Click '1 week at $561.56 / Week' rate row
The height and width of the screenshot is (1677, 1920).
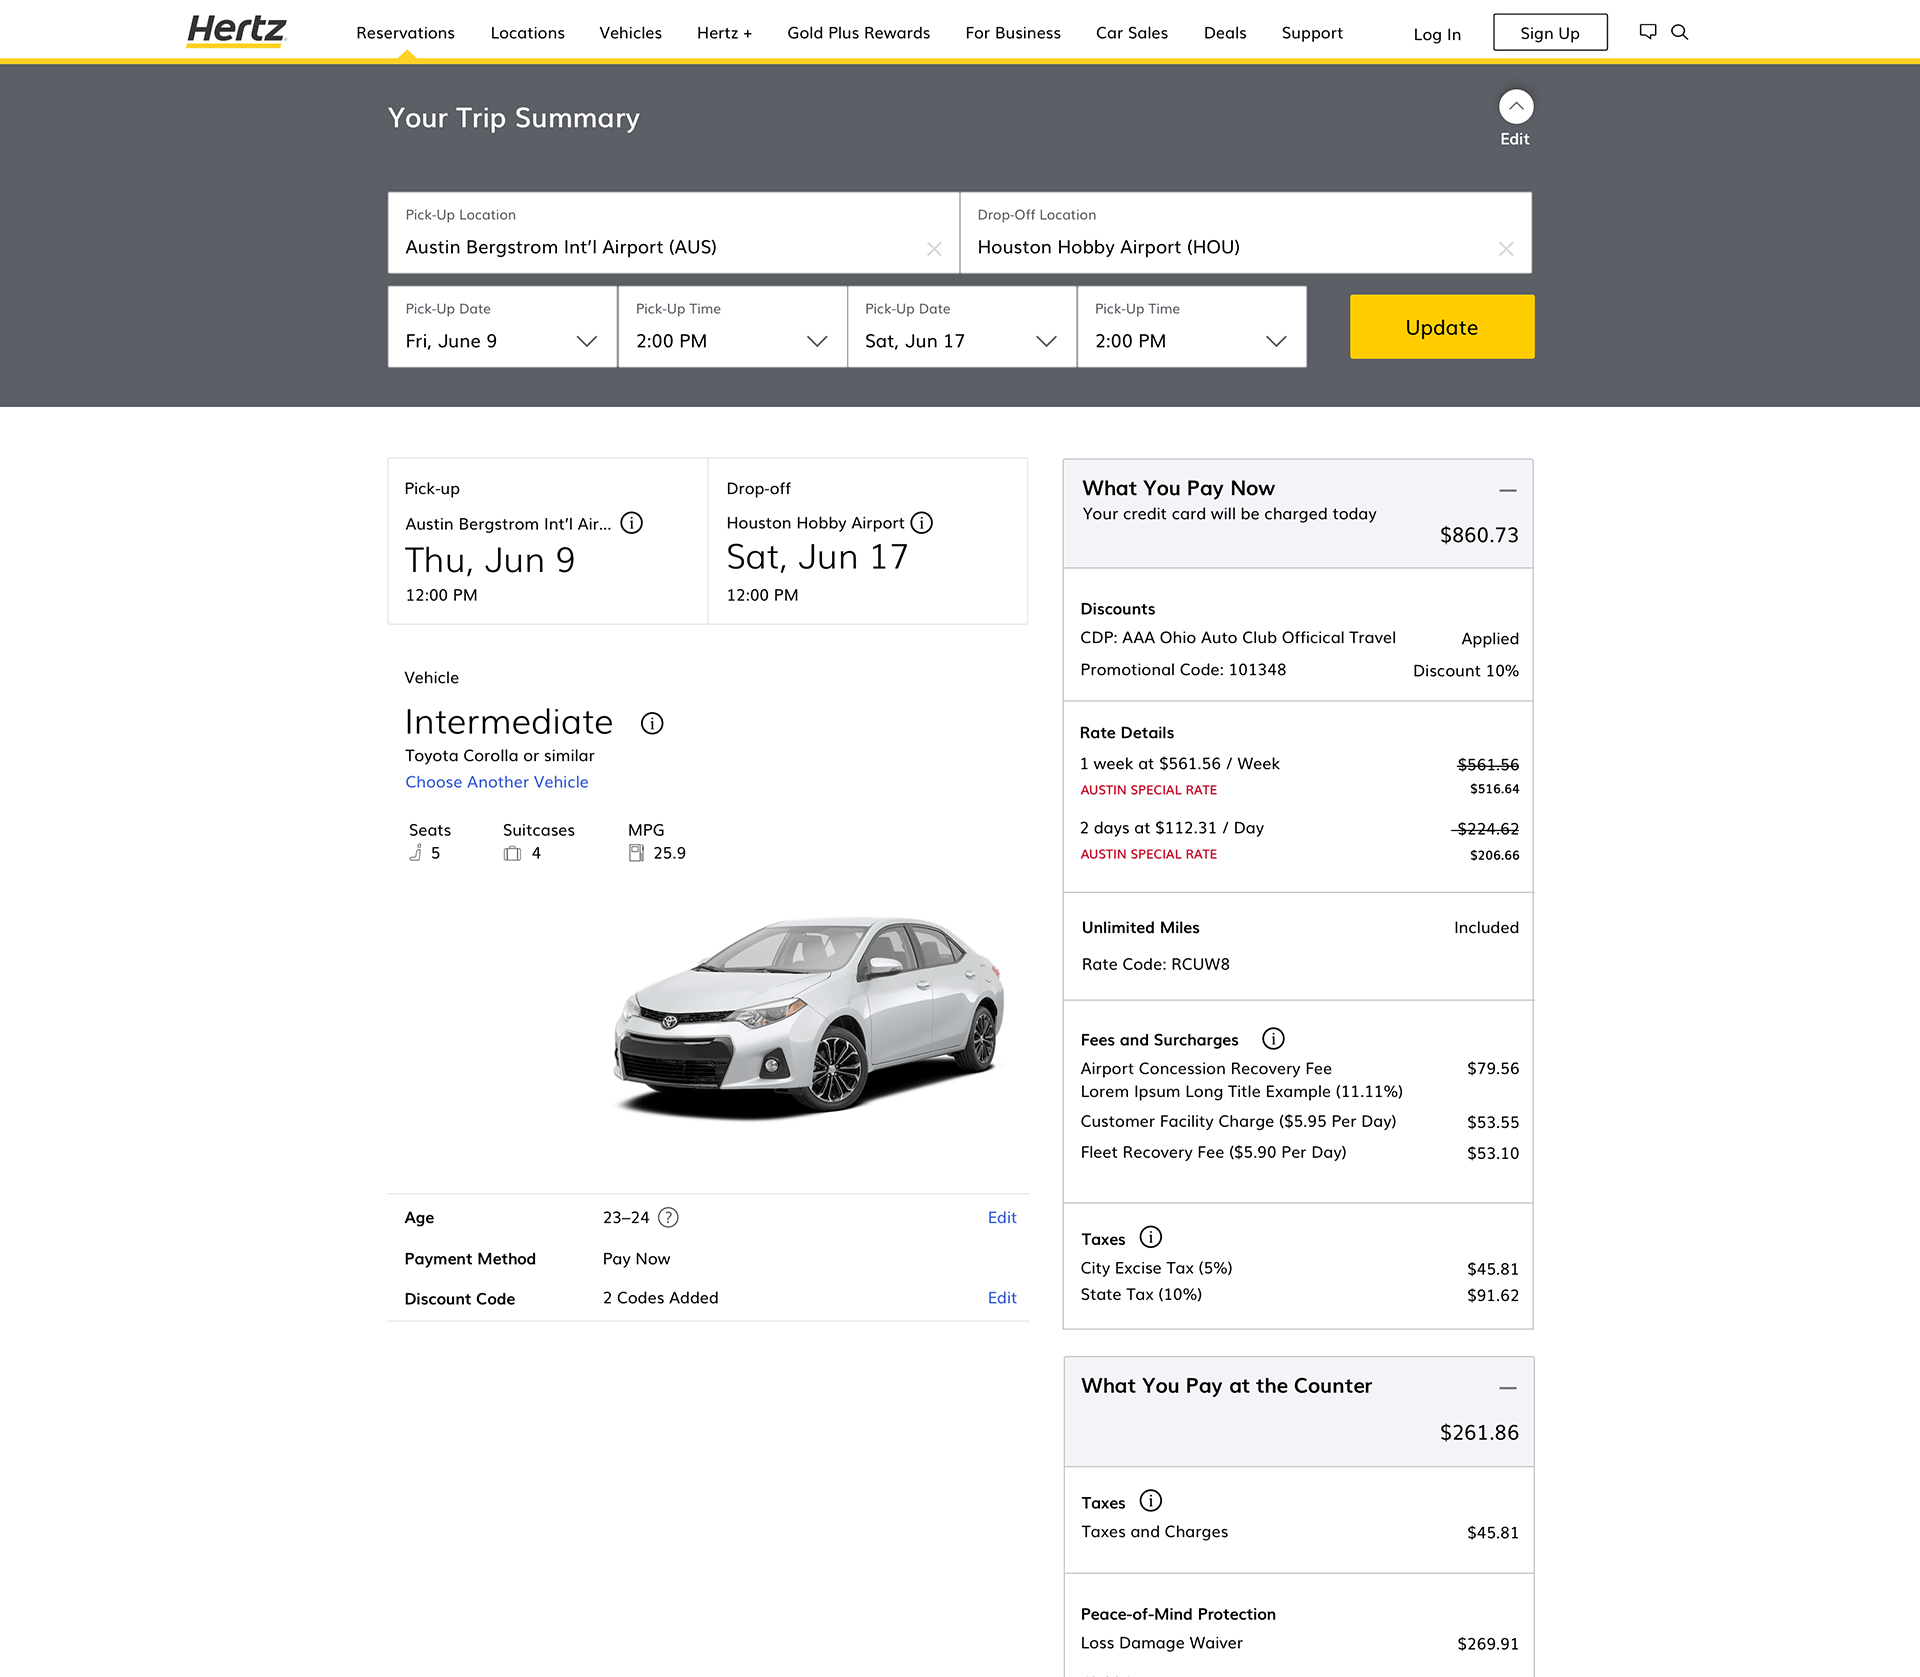(1299, 764)
